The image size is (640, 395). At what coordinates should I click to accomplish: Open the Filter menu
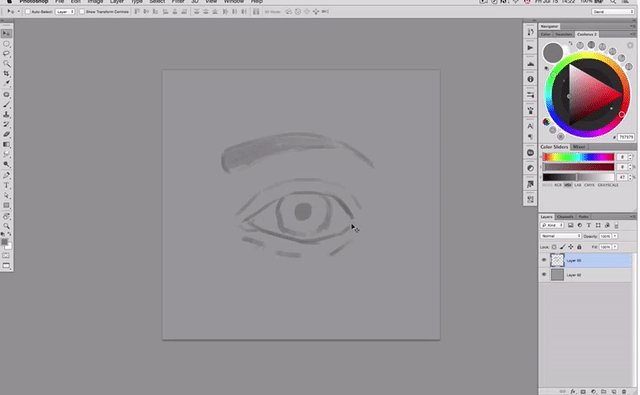tap(178, 2)
